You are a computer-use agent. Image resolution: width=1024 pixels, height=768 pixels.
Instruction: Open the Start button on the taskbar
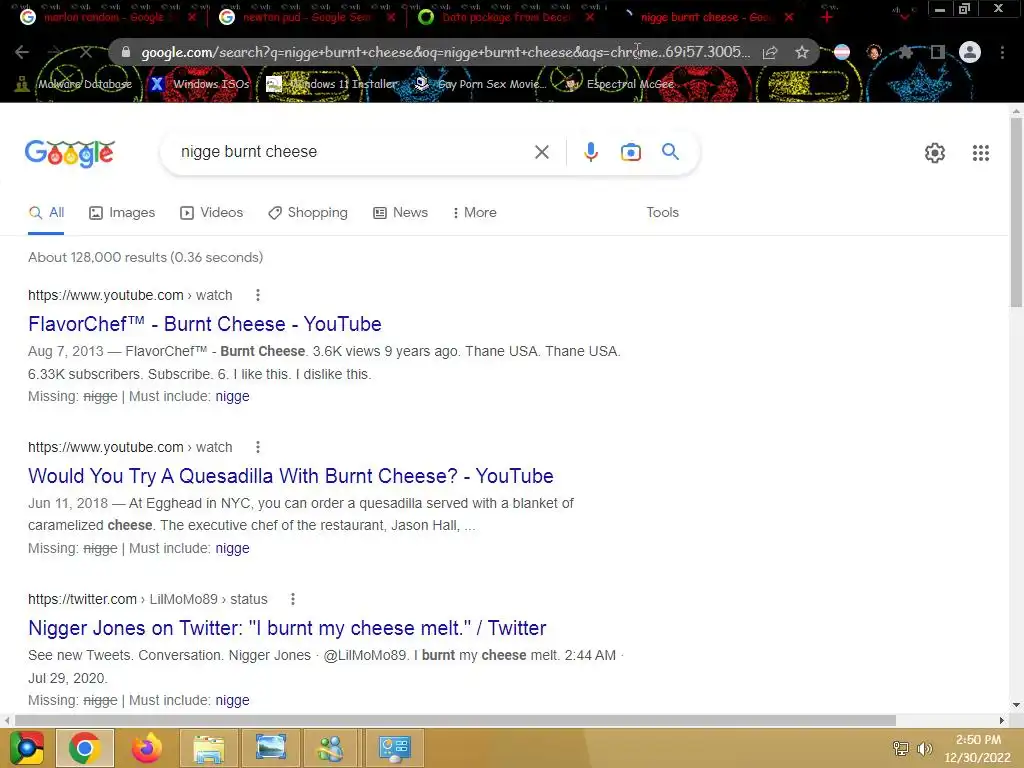click(x=26, y=748)
